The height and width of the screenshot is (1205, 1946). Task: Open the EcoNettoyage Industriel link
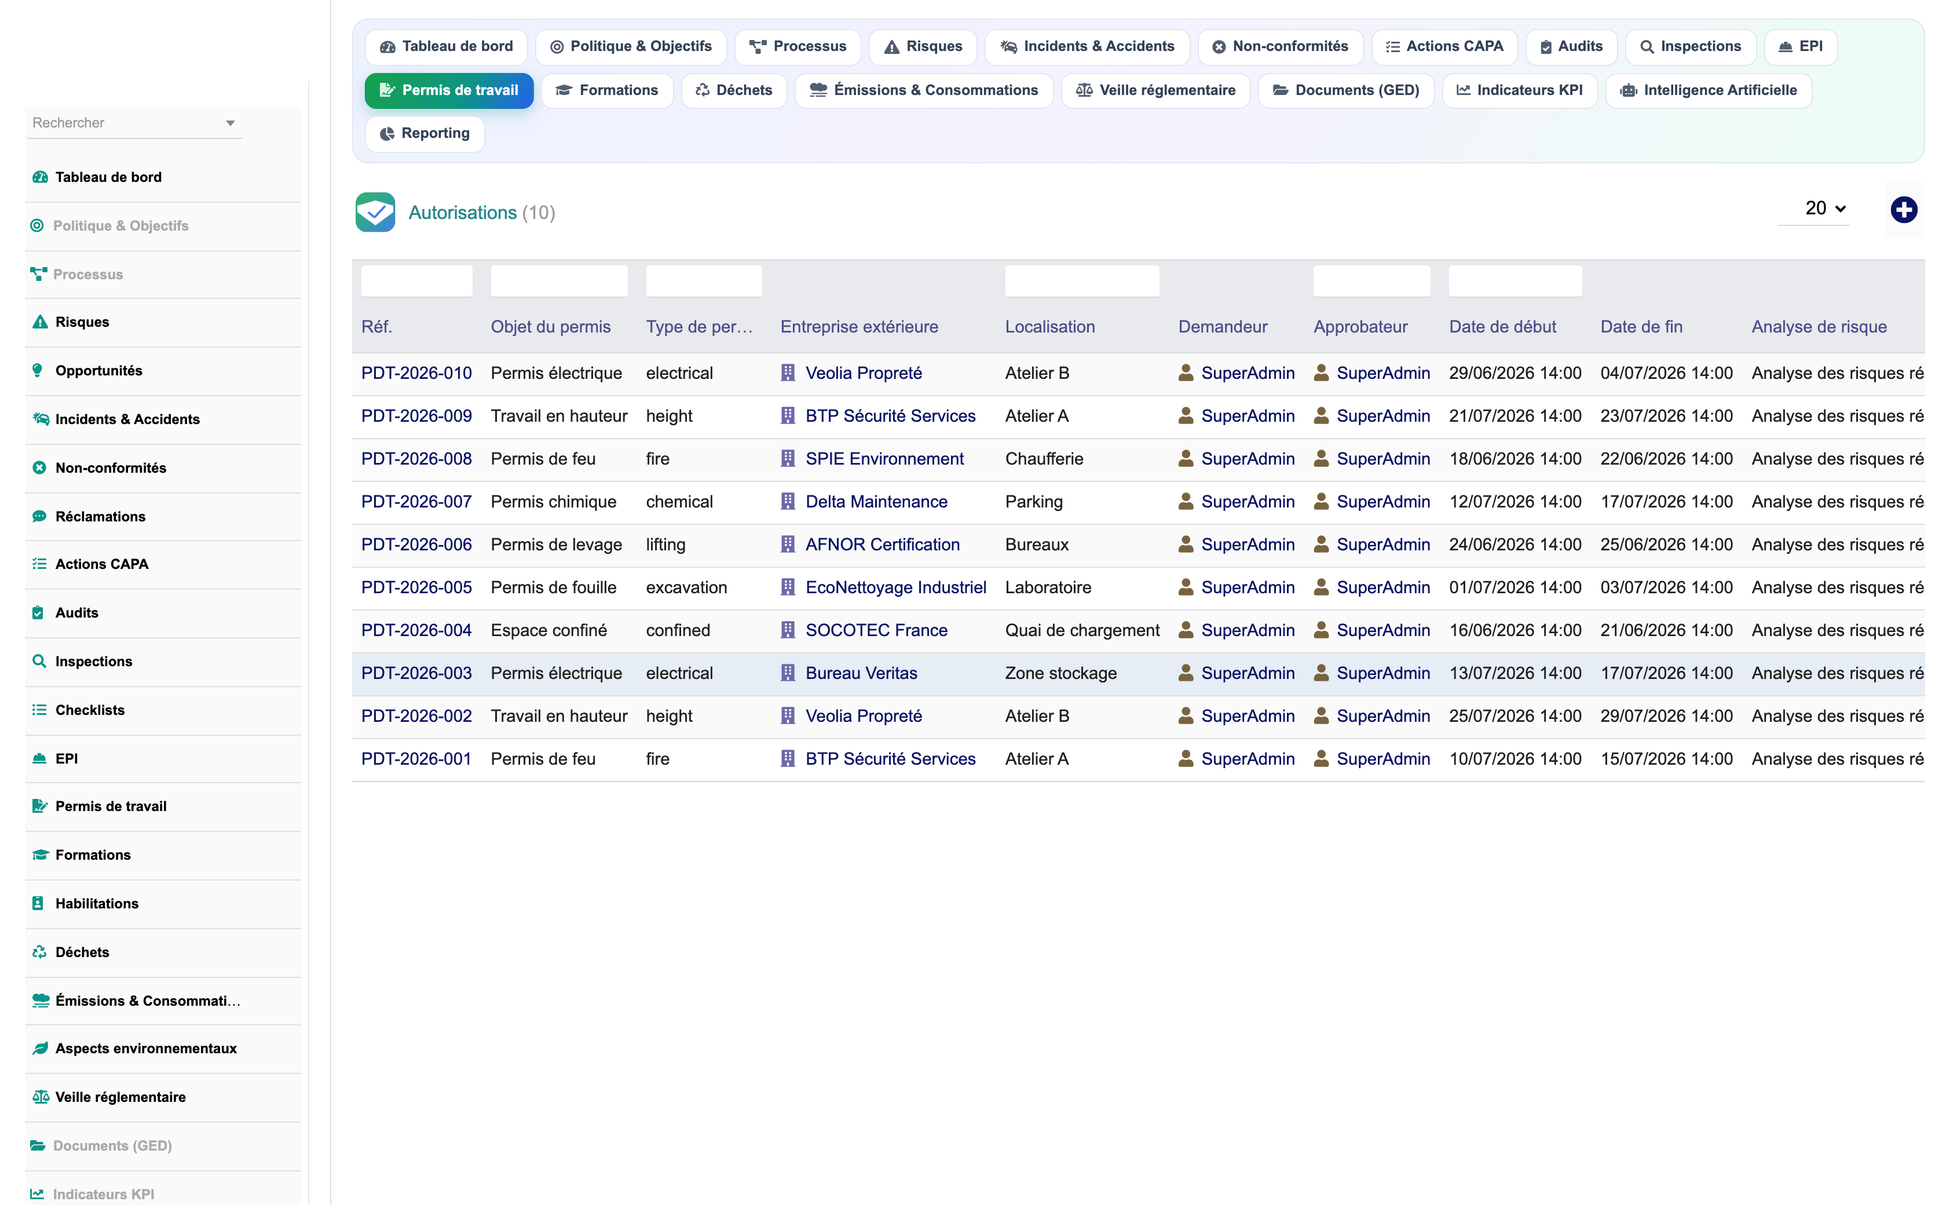896,588
